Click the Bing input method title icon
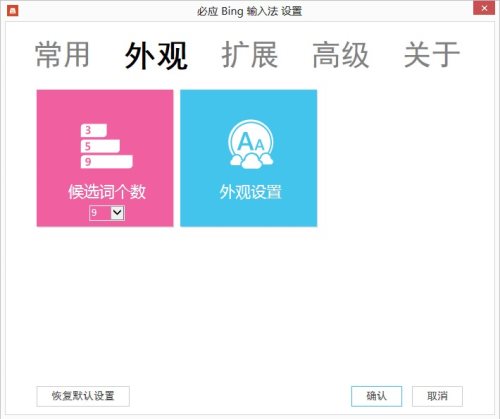Screen dimensions: 500x419 [x=13, y=11]
